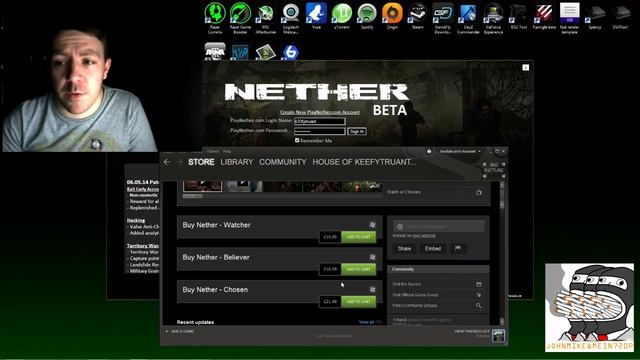Click Windows platform icon on Nether - Believer
This screenshot has height=360, width=640.
372,257
